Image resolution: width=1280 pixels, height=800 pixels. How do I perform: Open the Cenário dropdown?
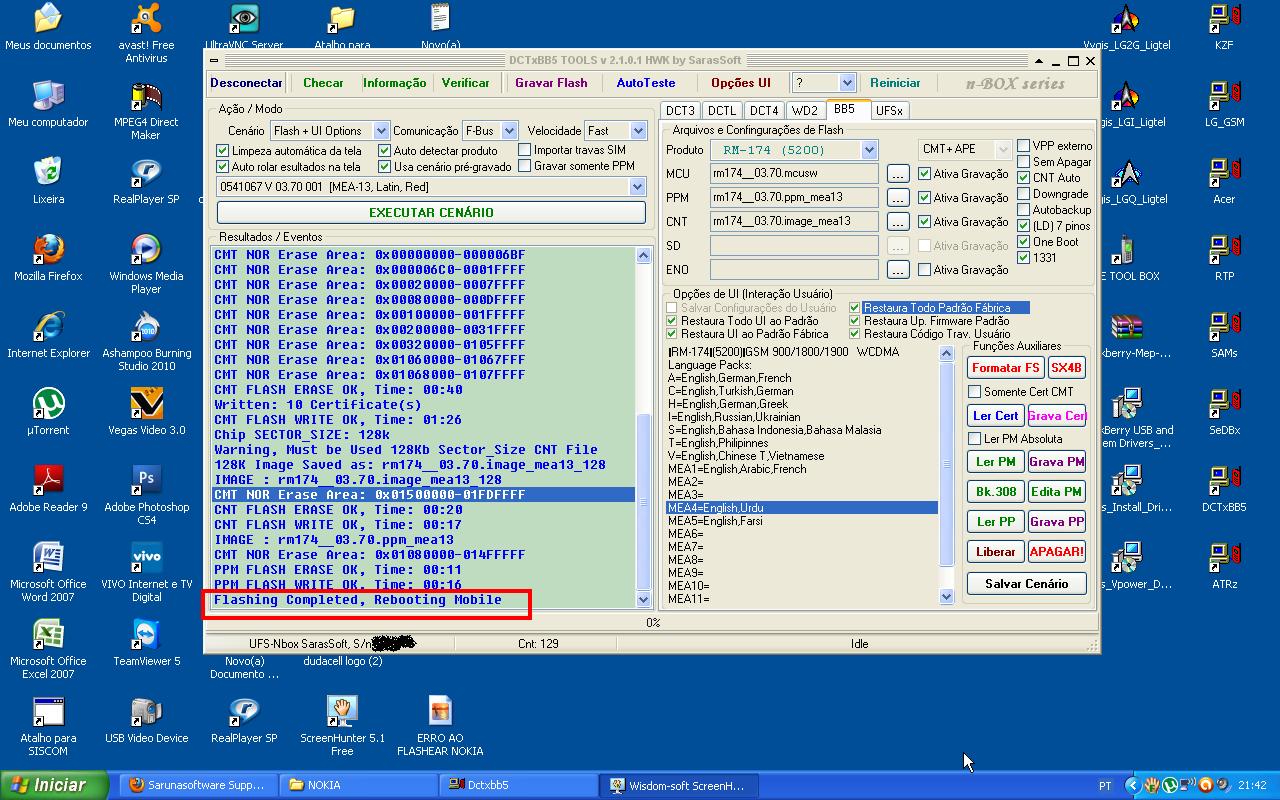(x=381, y=131)
